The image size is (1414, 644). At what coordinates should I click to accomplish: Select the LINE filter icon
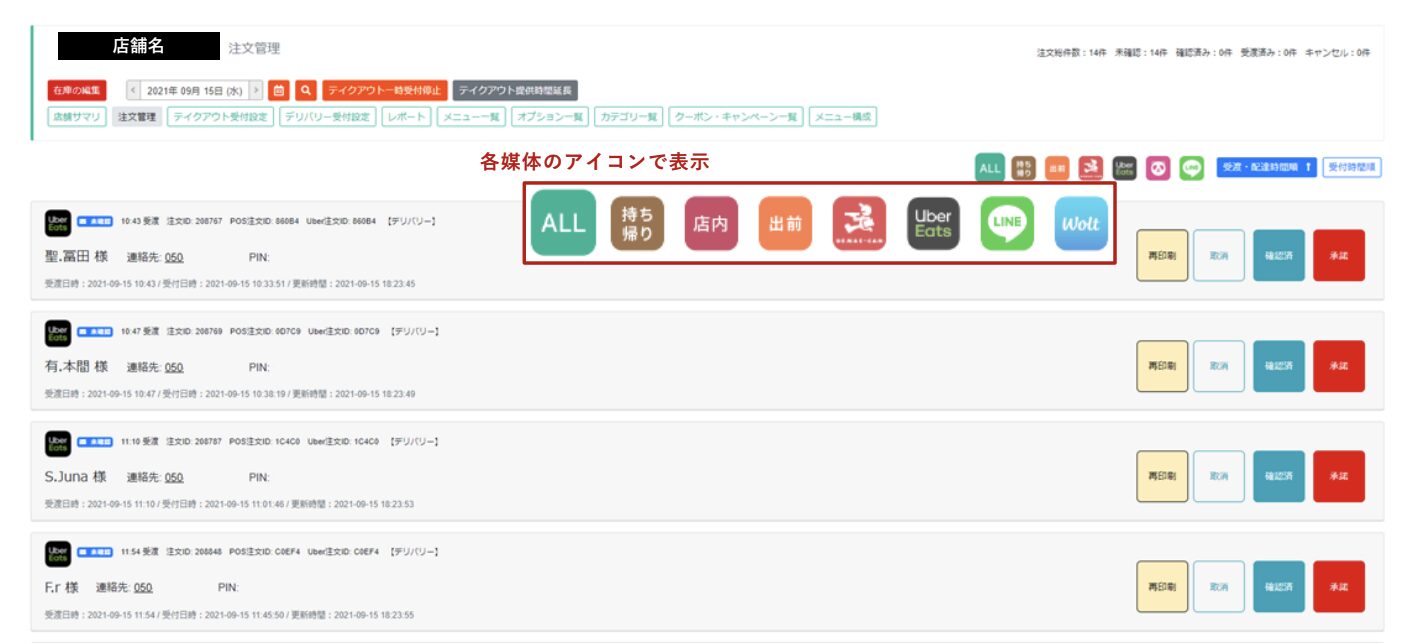(x=1190, y=168)
